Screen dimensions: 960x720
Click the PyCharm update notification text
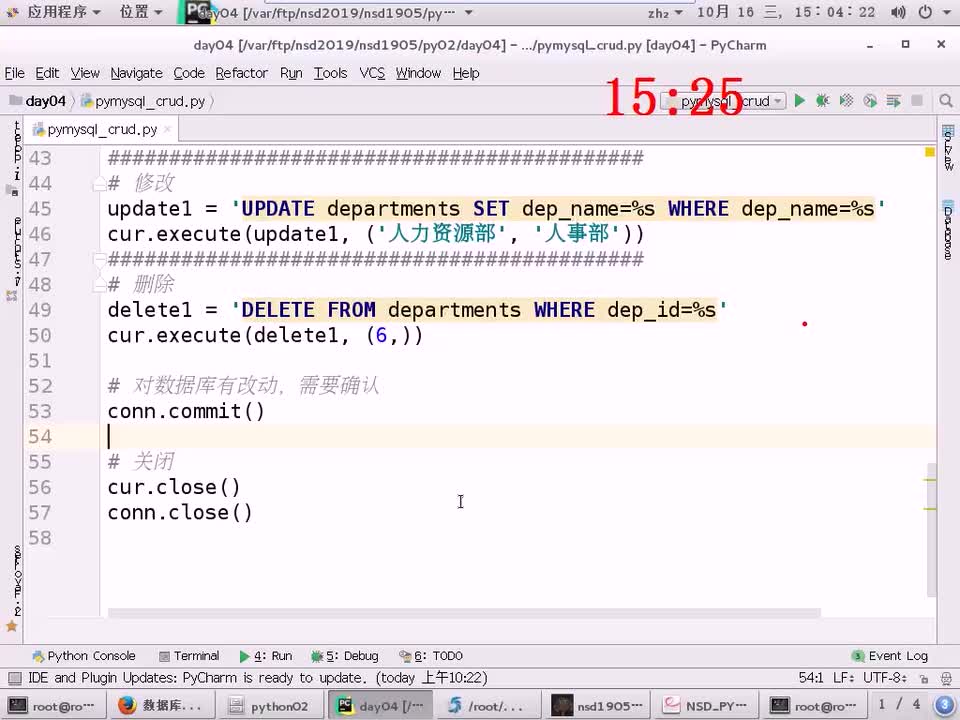(258, 678)
